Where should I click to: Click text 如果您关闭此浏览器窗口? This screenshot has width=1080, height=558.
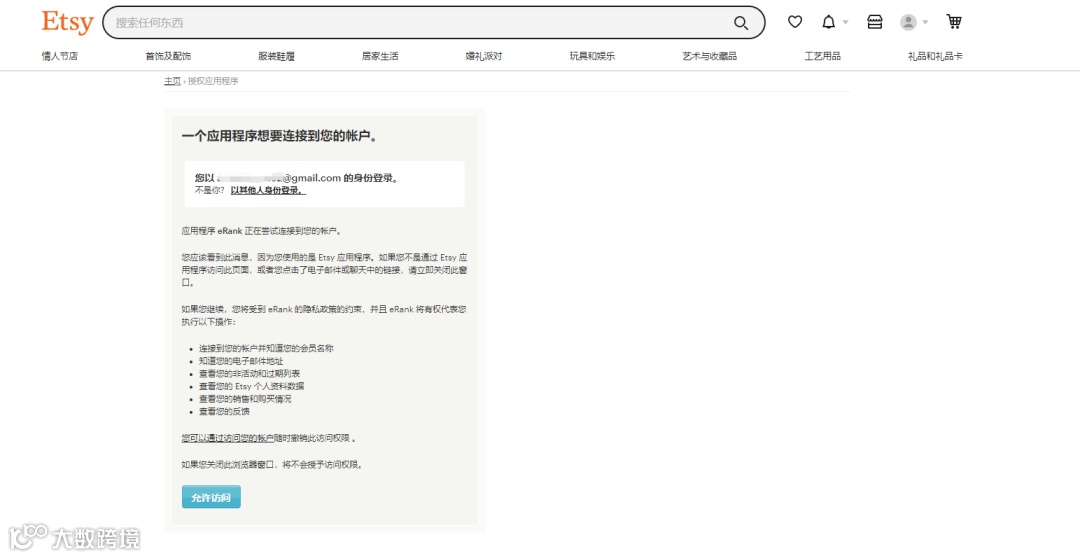[x=272, y=465]
